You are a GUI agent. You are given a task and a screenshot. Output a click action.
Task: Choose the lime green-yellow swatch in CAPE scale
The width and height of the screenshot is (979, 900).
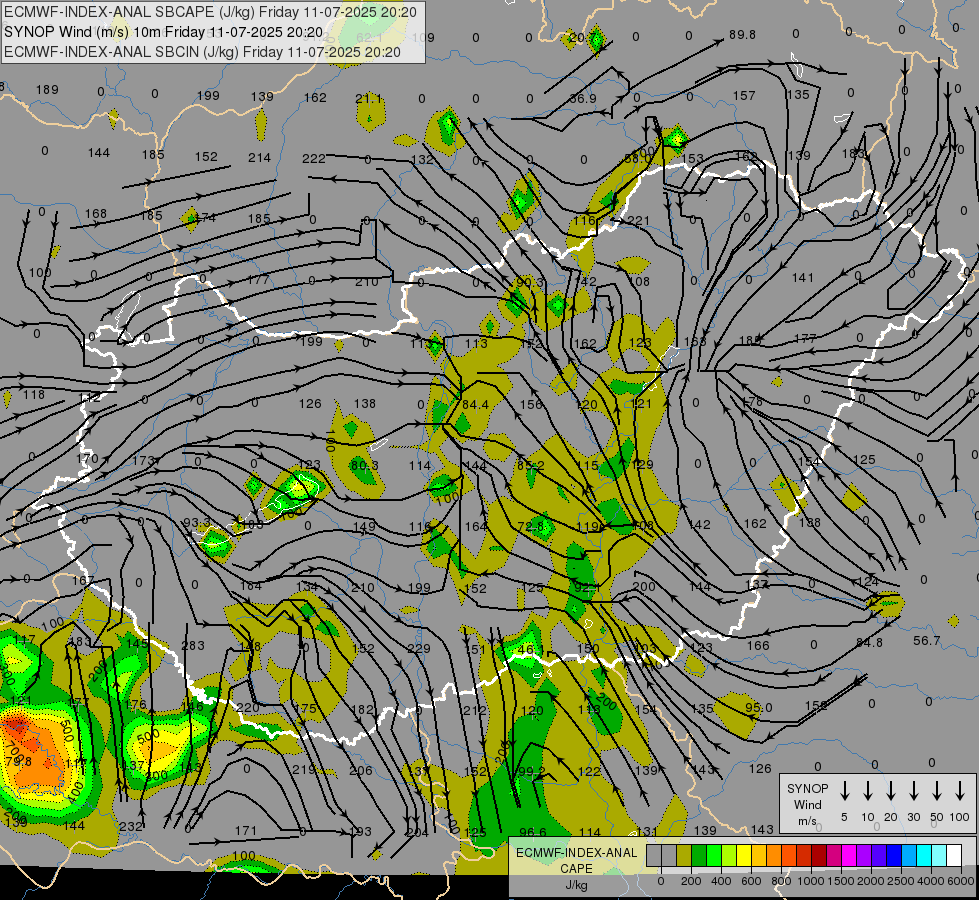tap(729, 856)
